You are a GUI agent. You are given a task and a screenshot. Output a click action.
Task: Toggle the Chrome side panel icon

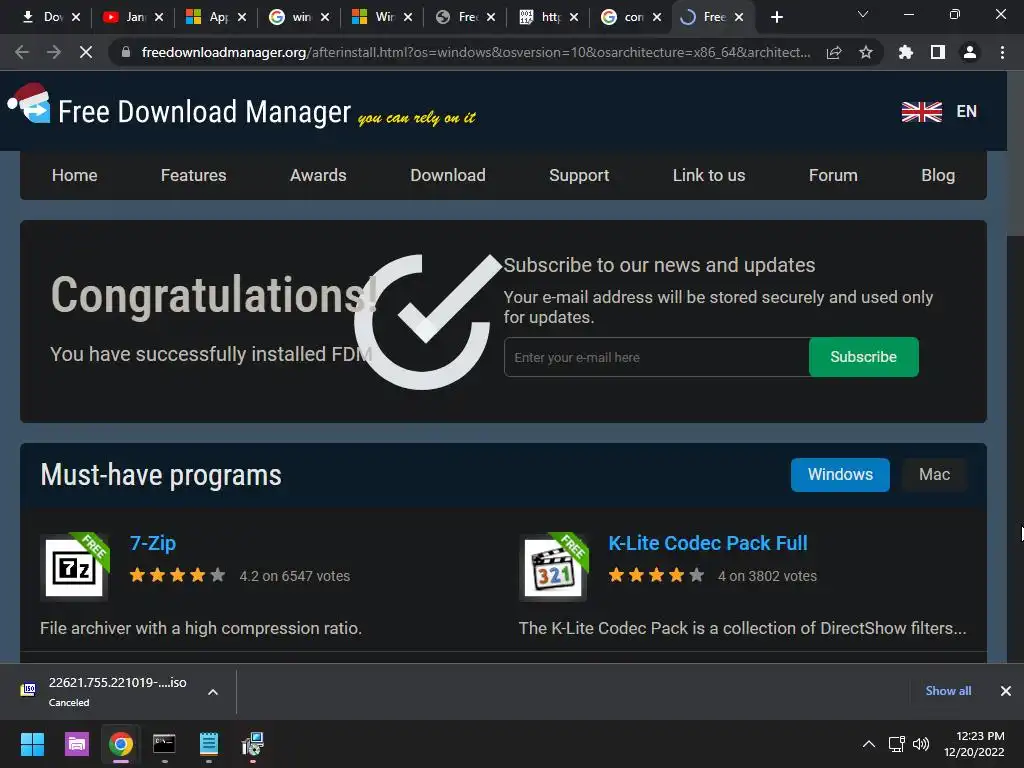tap(938, 52)
